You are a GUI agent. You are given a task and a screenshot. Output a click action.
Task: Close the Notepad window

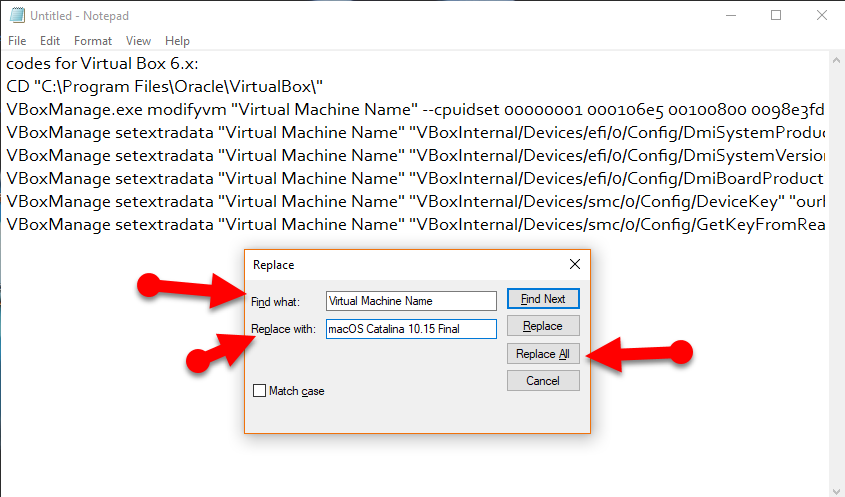click(x=821, y=16)
